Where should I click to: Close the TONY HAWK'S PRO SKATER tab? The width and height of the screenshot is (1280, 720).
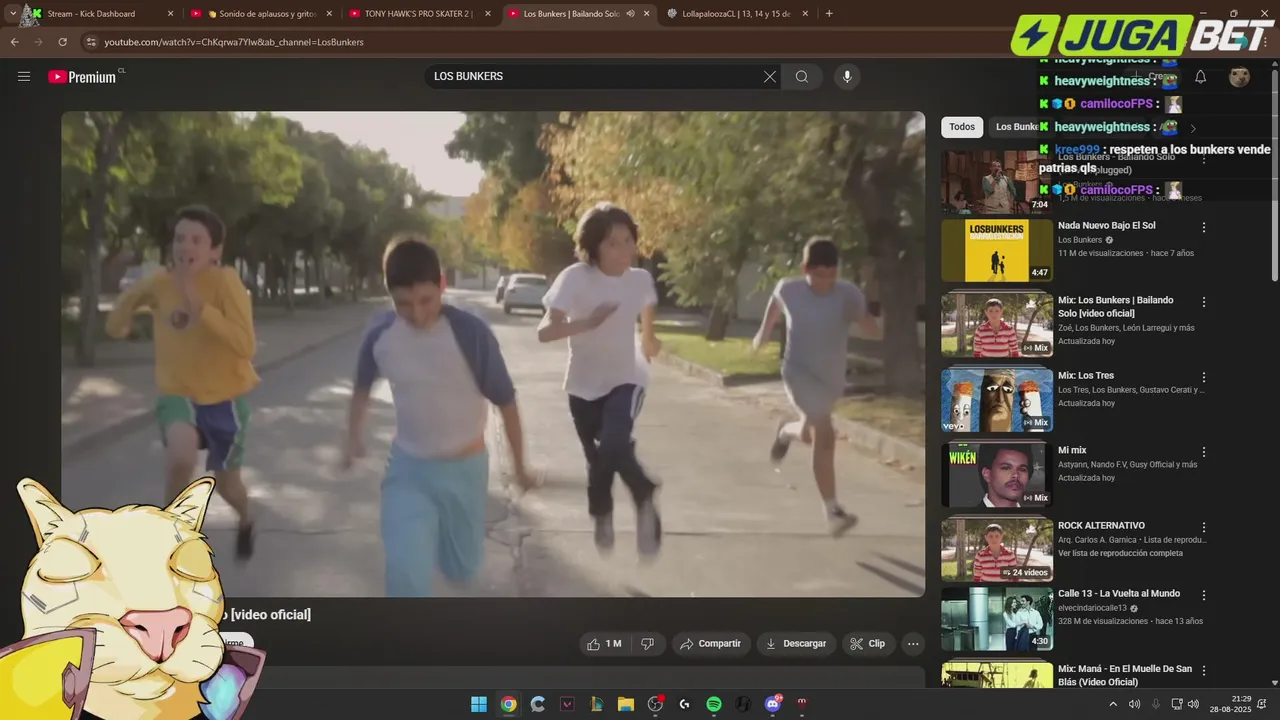[x=488, y=14]
